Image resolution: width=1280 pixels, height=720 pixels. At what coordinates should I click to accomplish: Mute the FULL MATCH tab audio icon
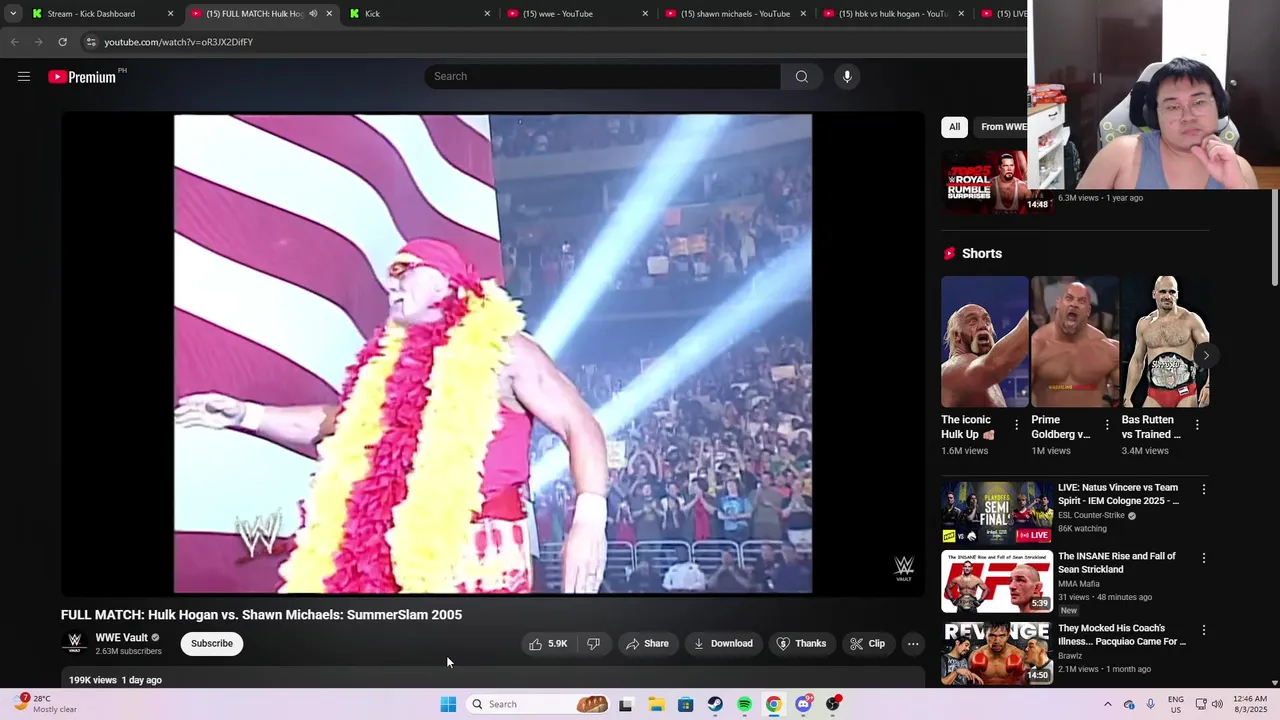tap(313, 14)
